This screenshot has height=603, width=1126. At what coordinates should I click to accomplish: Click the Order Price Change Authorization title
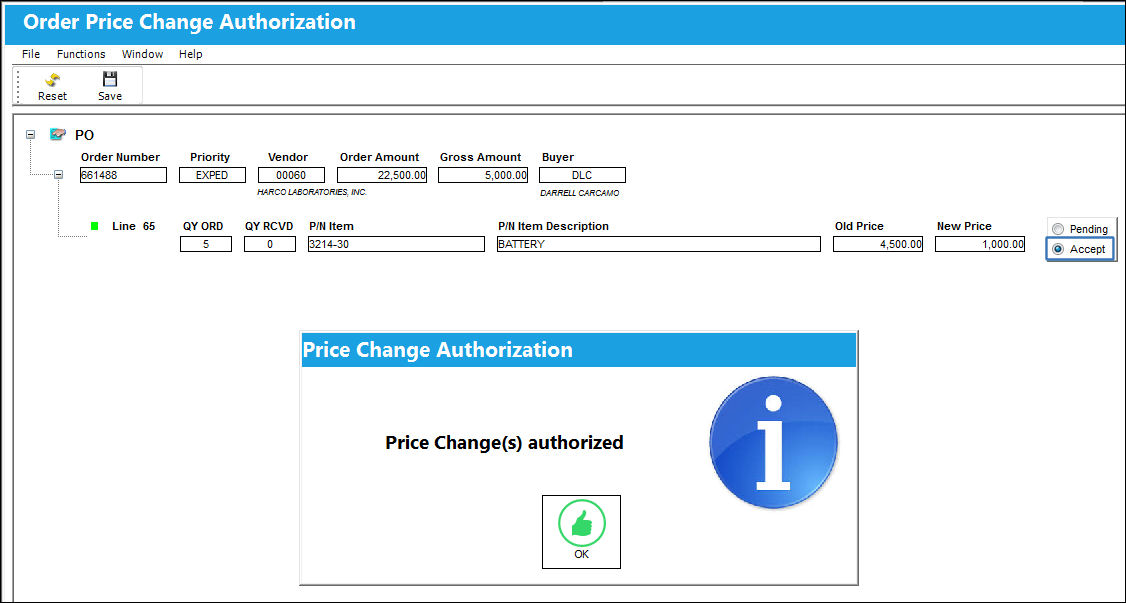coord(190,22)
